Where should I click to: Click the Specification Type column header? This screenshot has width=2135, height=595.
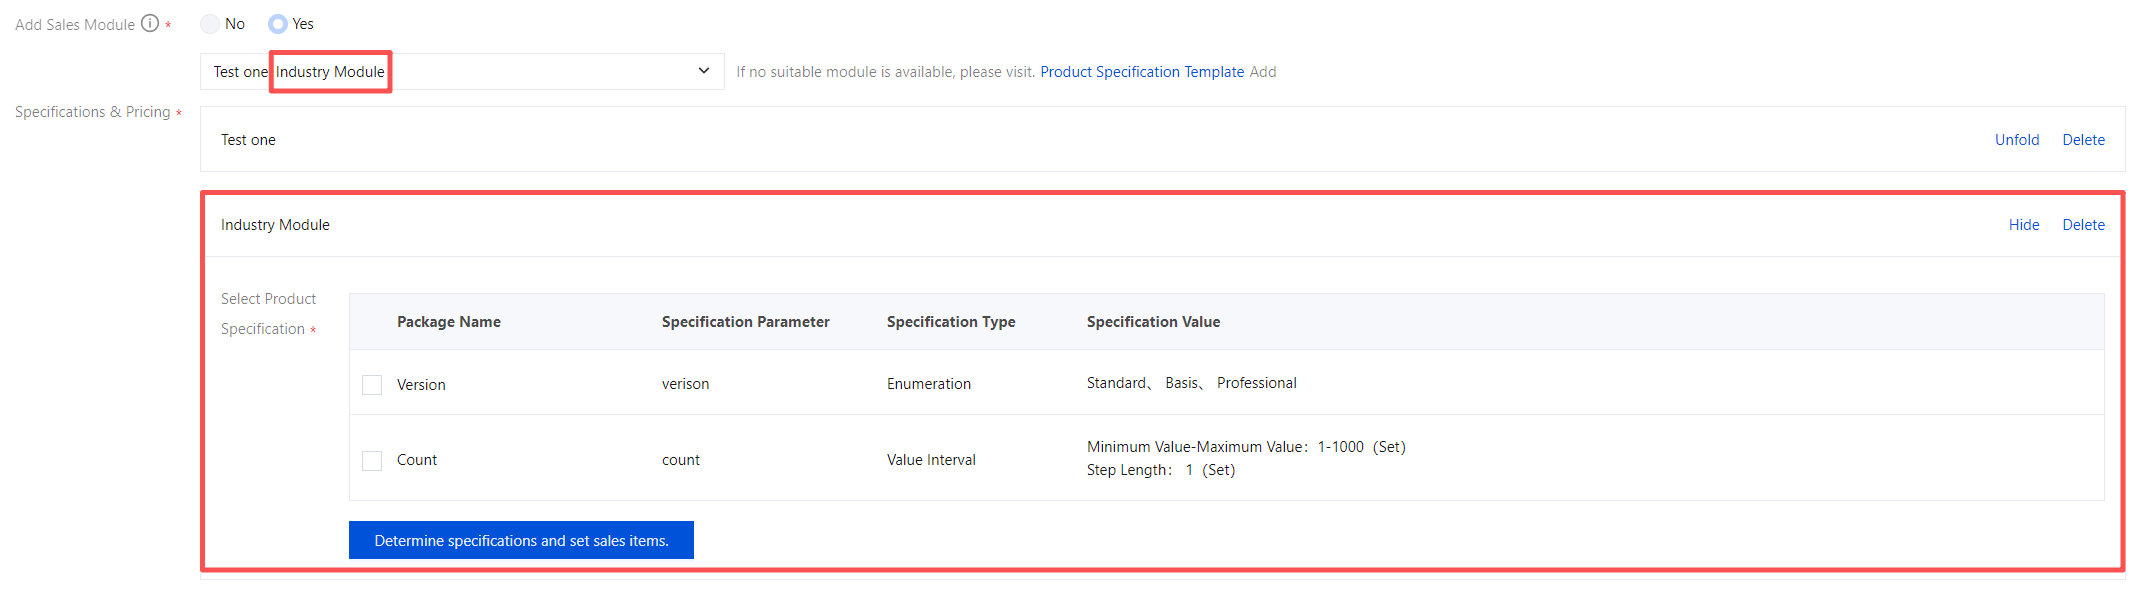950,322
